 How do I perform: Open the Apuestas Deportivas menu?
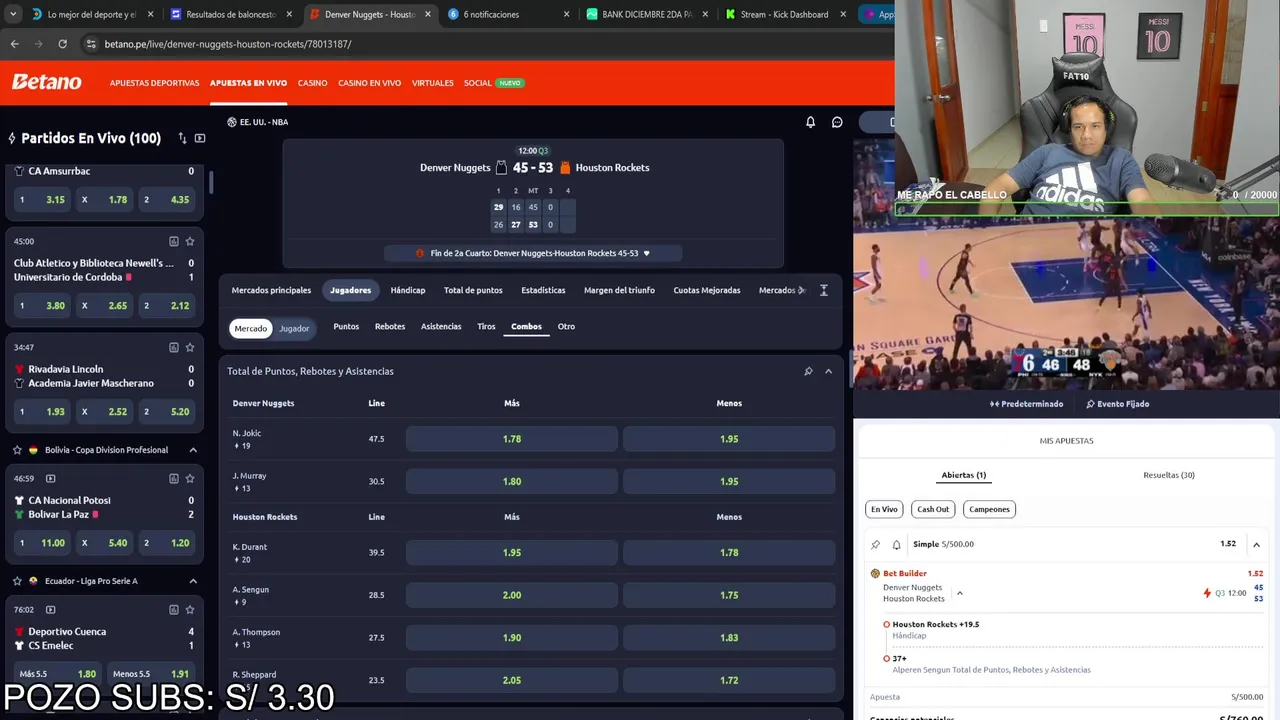click(154, 83)
